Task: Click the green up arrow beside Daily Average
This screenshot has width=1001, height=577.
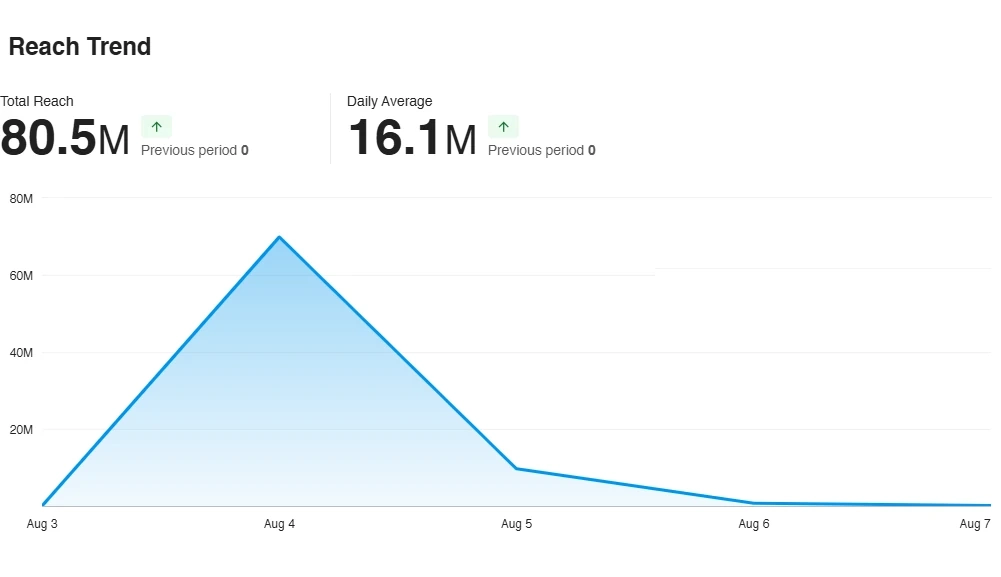Action: point(503,127)
